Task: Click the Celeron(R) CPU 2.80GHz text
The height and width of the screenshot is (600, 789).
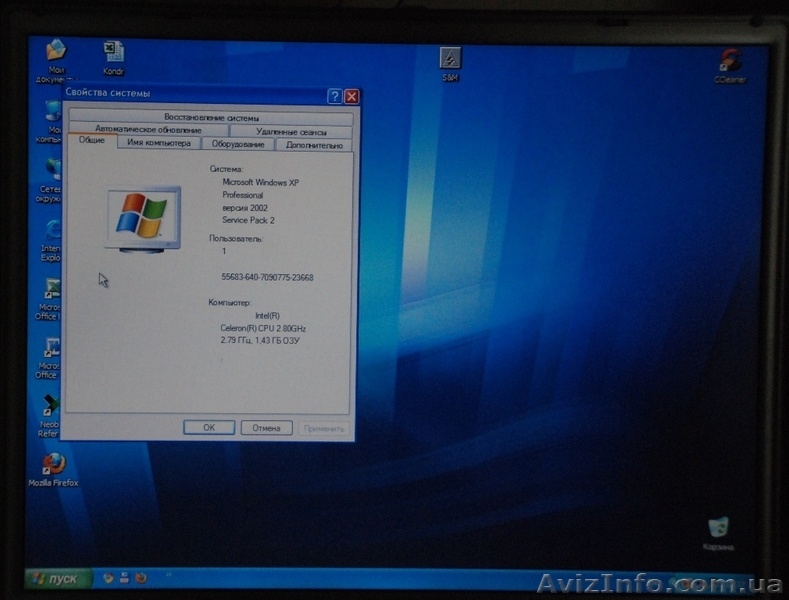Action: [263, 328]
